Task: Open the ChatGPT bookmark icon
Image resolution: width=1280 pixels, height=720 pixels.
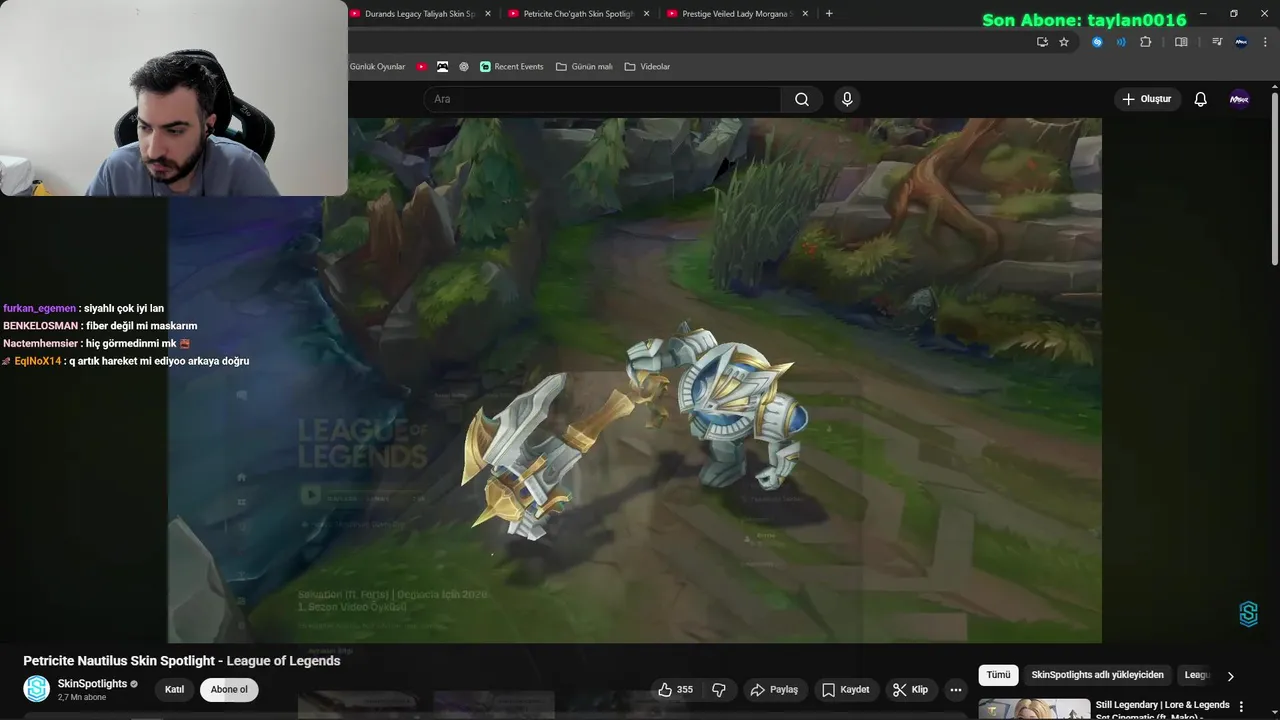Action: pos(464,67)
